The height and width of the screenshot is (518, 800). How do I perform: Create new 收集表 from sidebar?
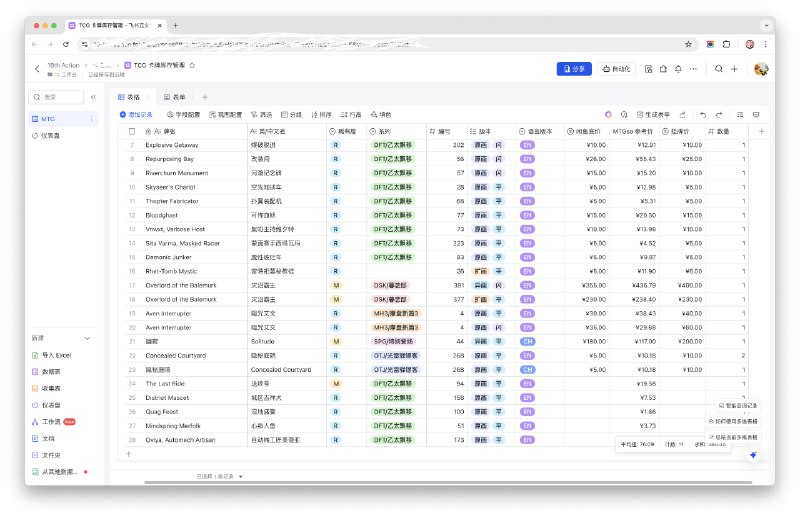click(x=47, y=388)
